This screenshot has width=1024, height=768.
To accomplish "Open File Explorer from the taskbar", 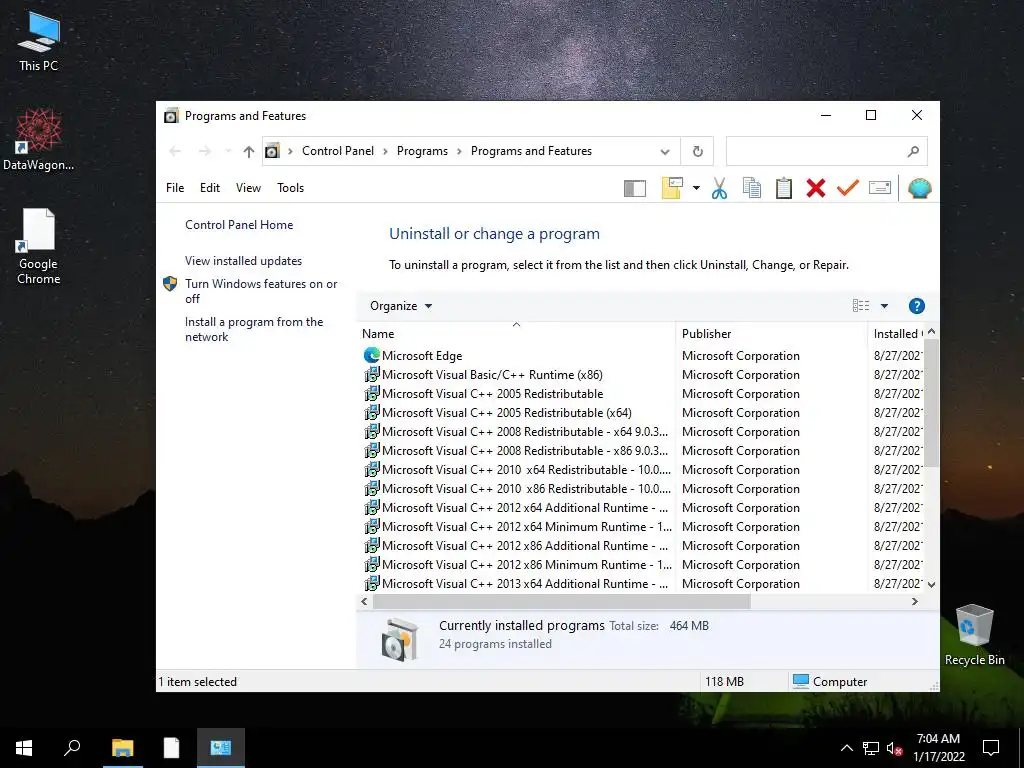I will [x=122, y=748].
